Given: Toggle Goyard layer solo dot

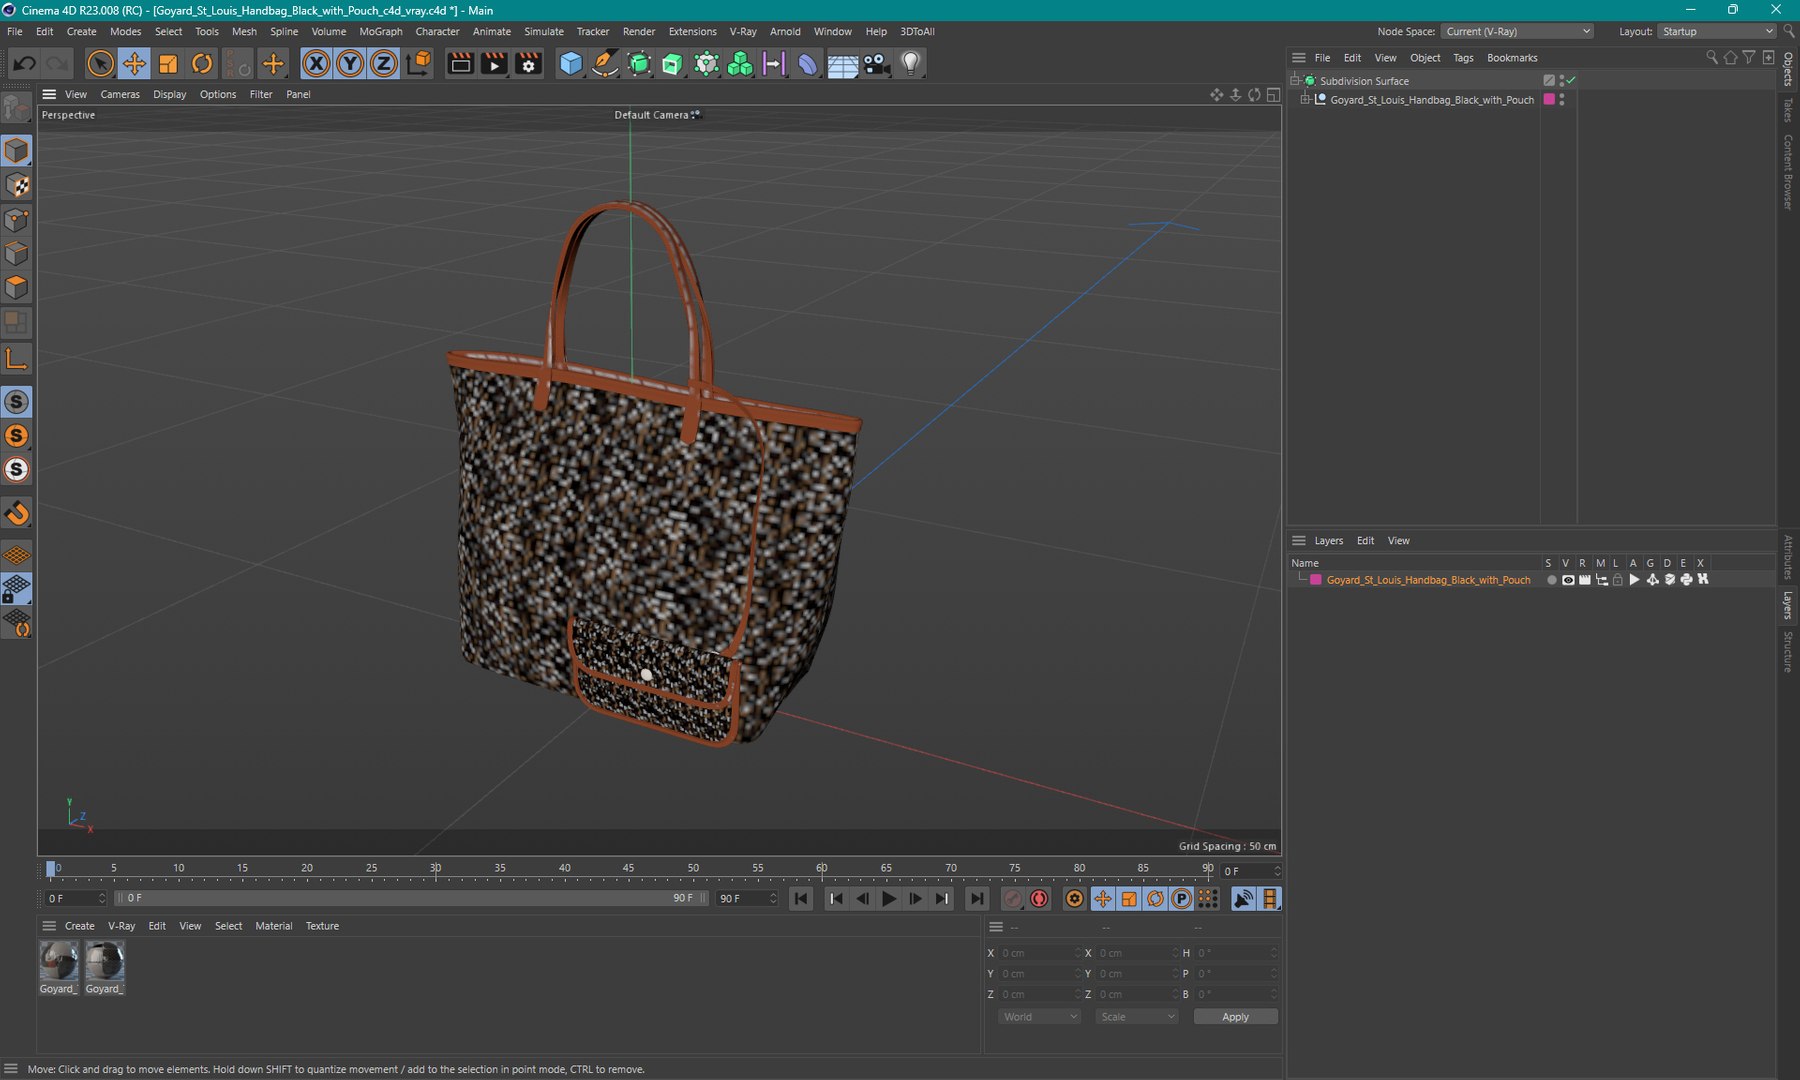Looking at the screenshot, I should 1551,580.
